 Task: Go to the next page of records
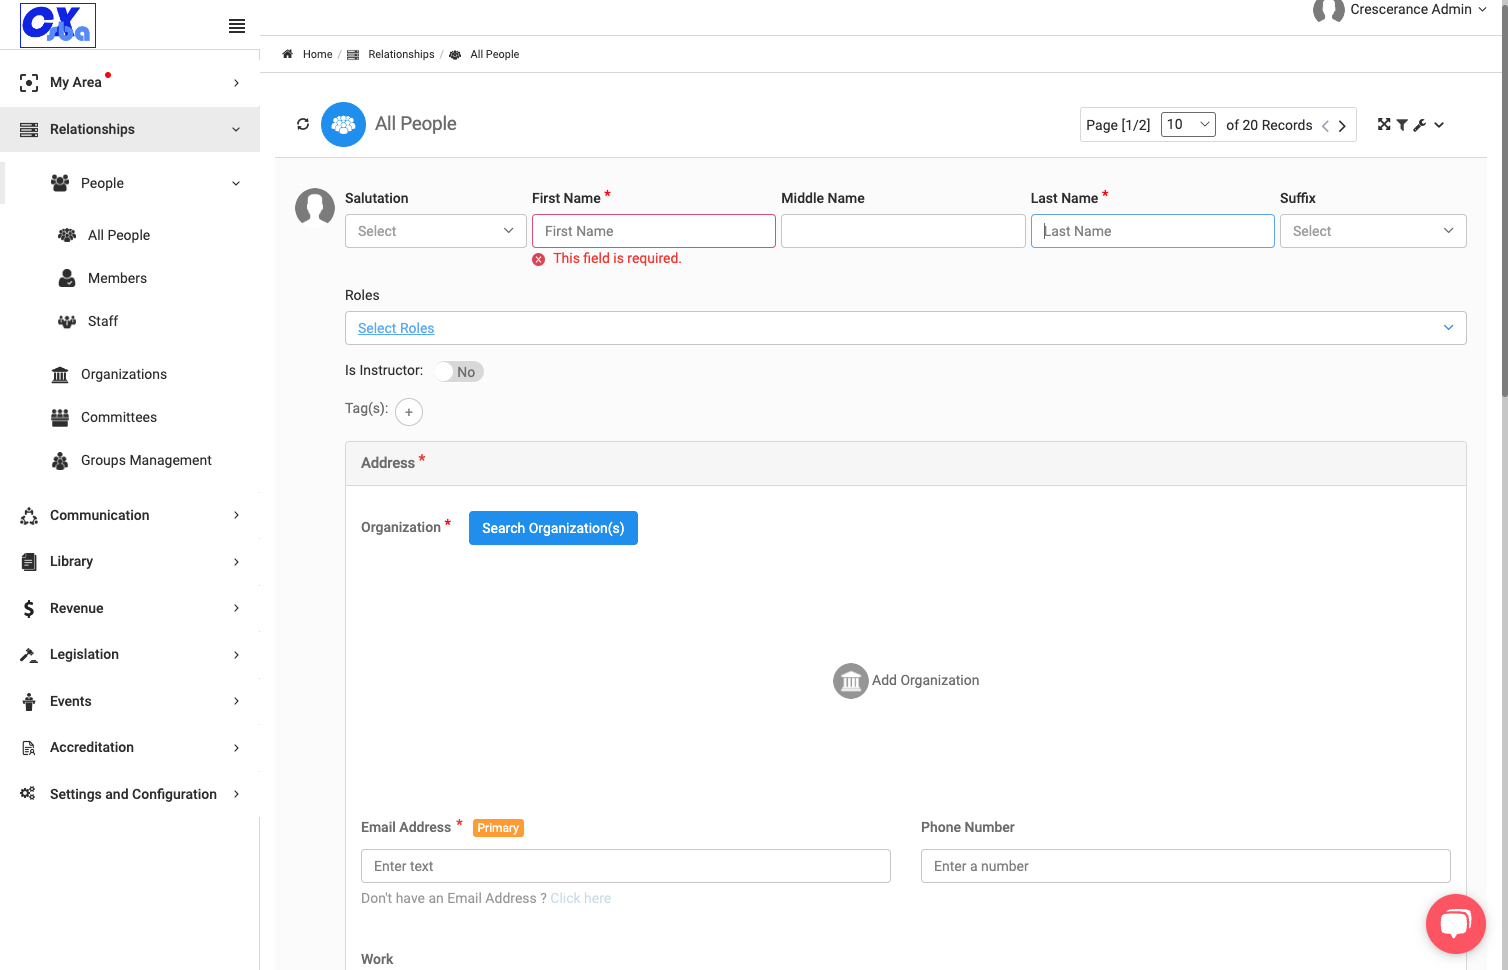(x=1342, y=126)
